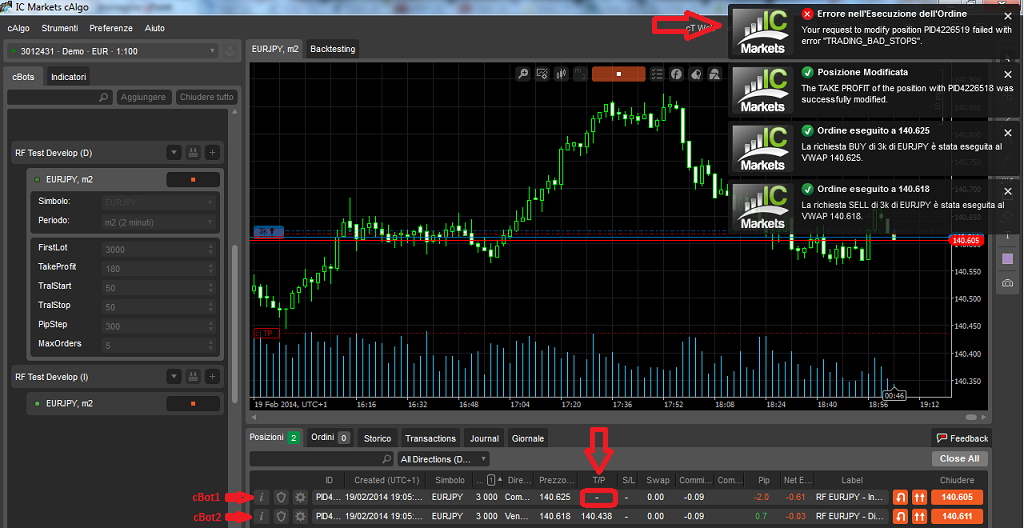
Task: Click the shapes drawing icon on chart
Action: (x=715, y=74)
